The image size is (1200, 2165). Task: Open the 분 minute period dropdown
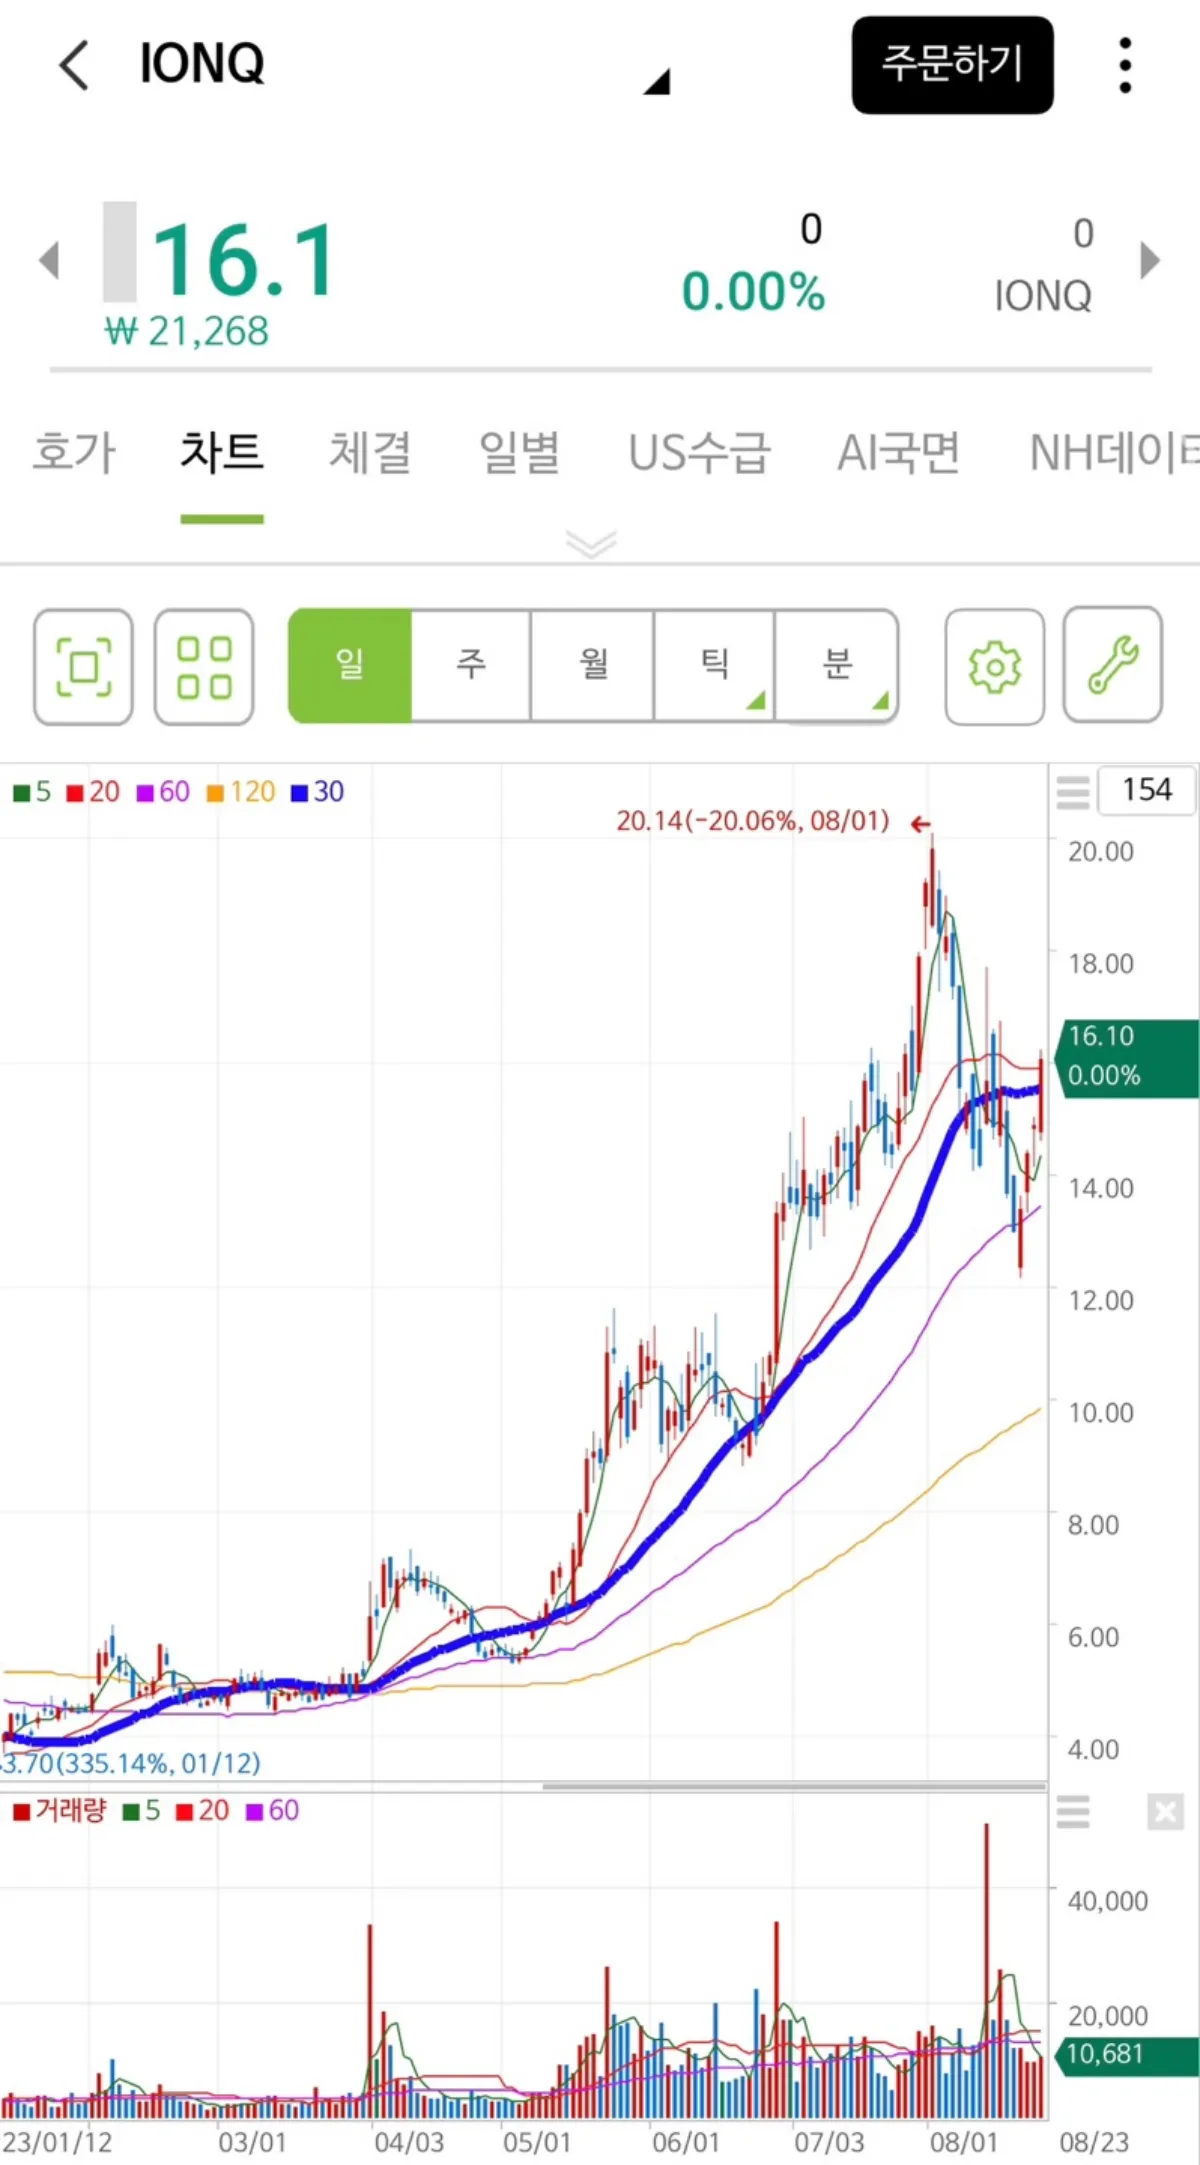pyautogui.click(x=836, y=665)
